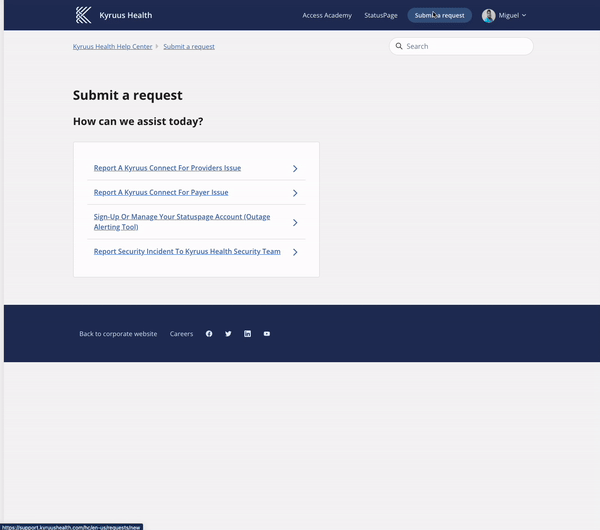Viewport: 600px width, 530px height.
Task: Click the Submit a request nav button
Action: coord(439,15)
